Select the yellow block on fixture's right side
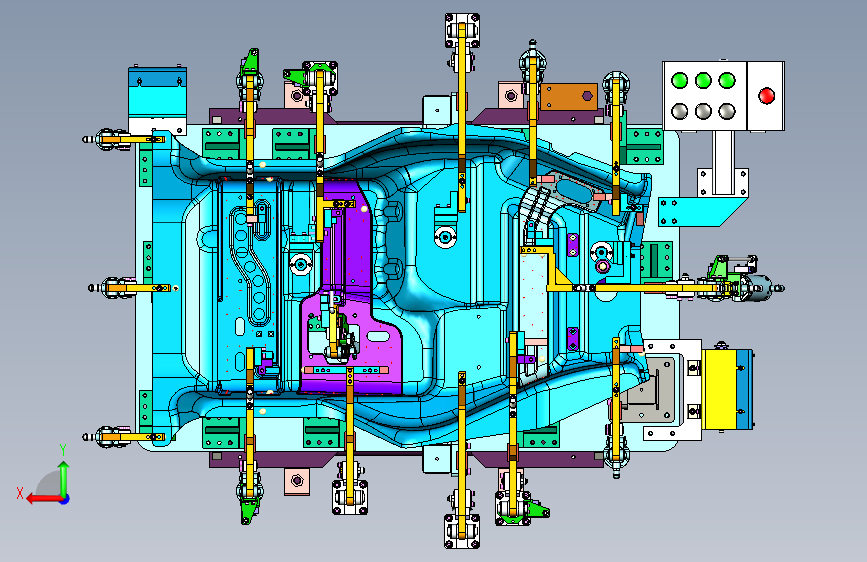867x562 pixels. [x=719, y=390]
